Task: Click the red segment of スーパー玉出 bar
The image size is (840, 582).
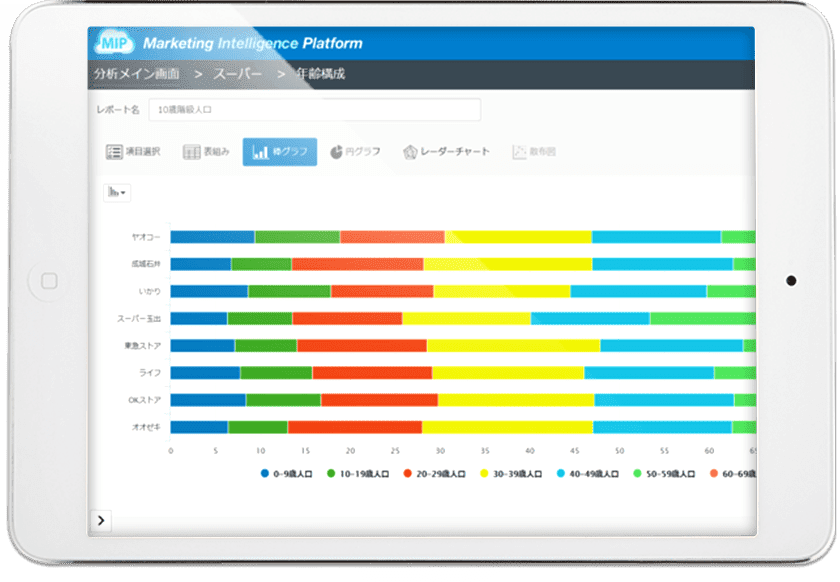Action: tap(347, 319)
